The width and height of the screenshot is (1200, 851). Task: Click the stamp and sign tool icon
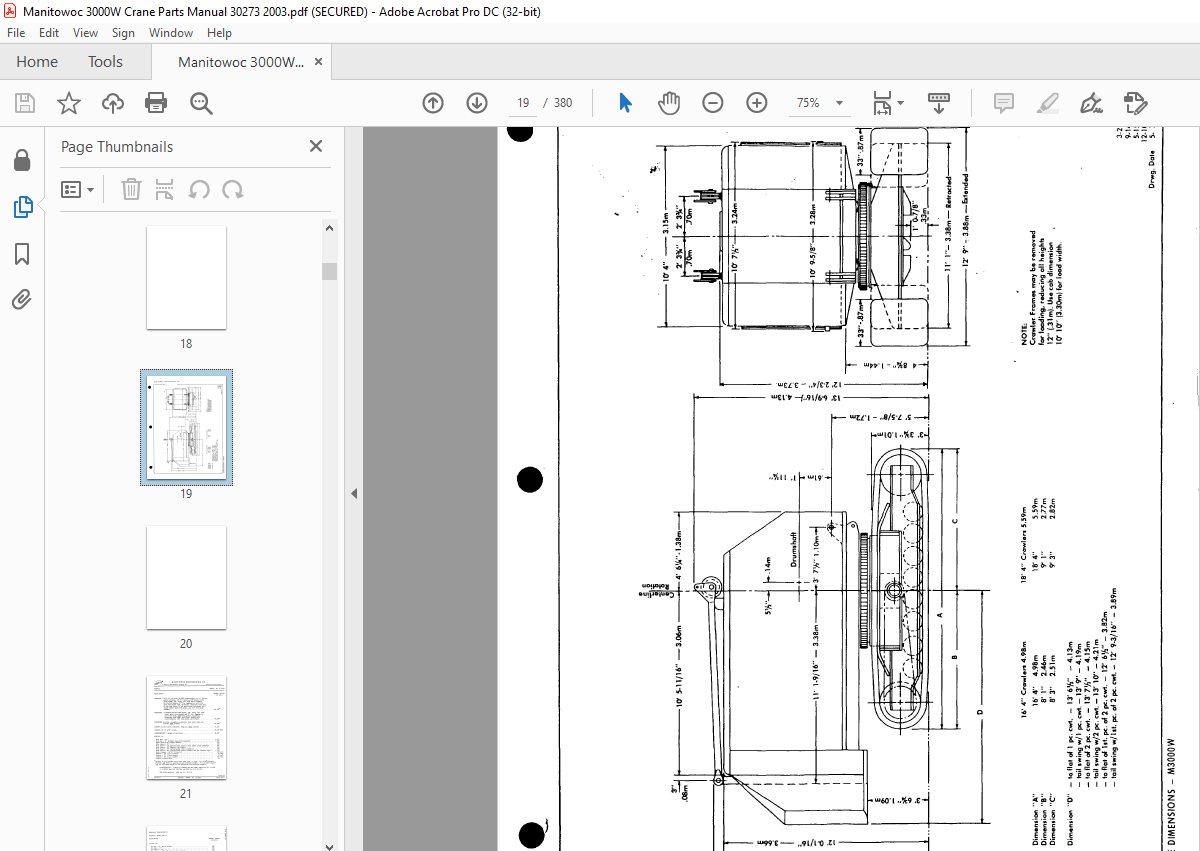tap(1135, 103)
